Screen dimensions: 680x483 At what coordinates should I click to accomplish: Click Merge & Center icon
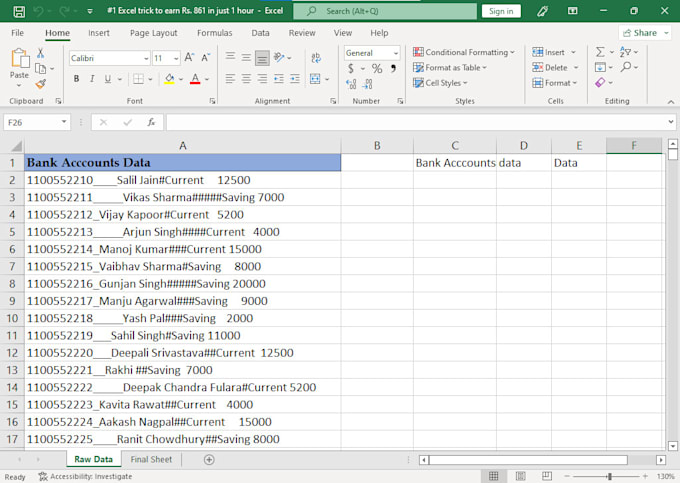point(315,79)
